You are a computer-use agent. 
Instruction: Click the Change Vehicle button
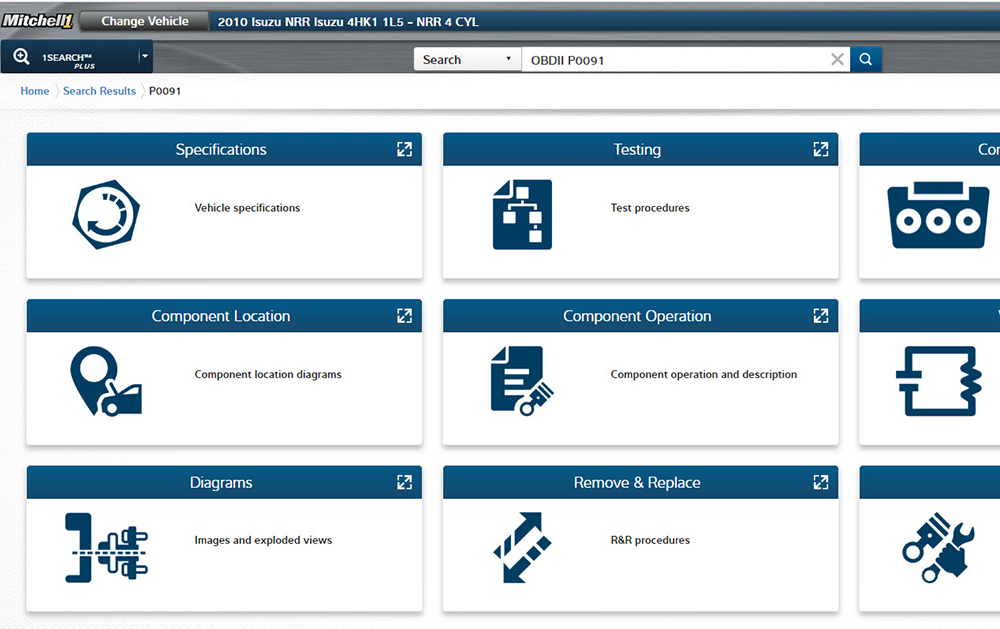tap(145, 21)
